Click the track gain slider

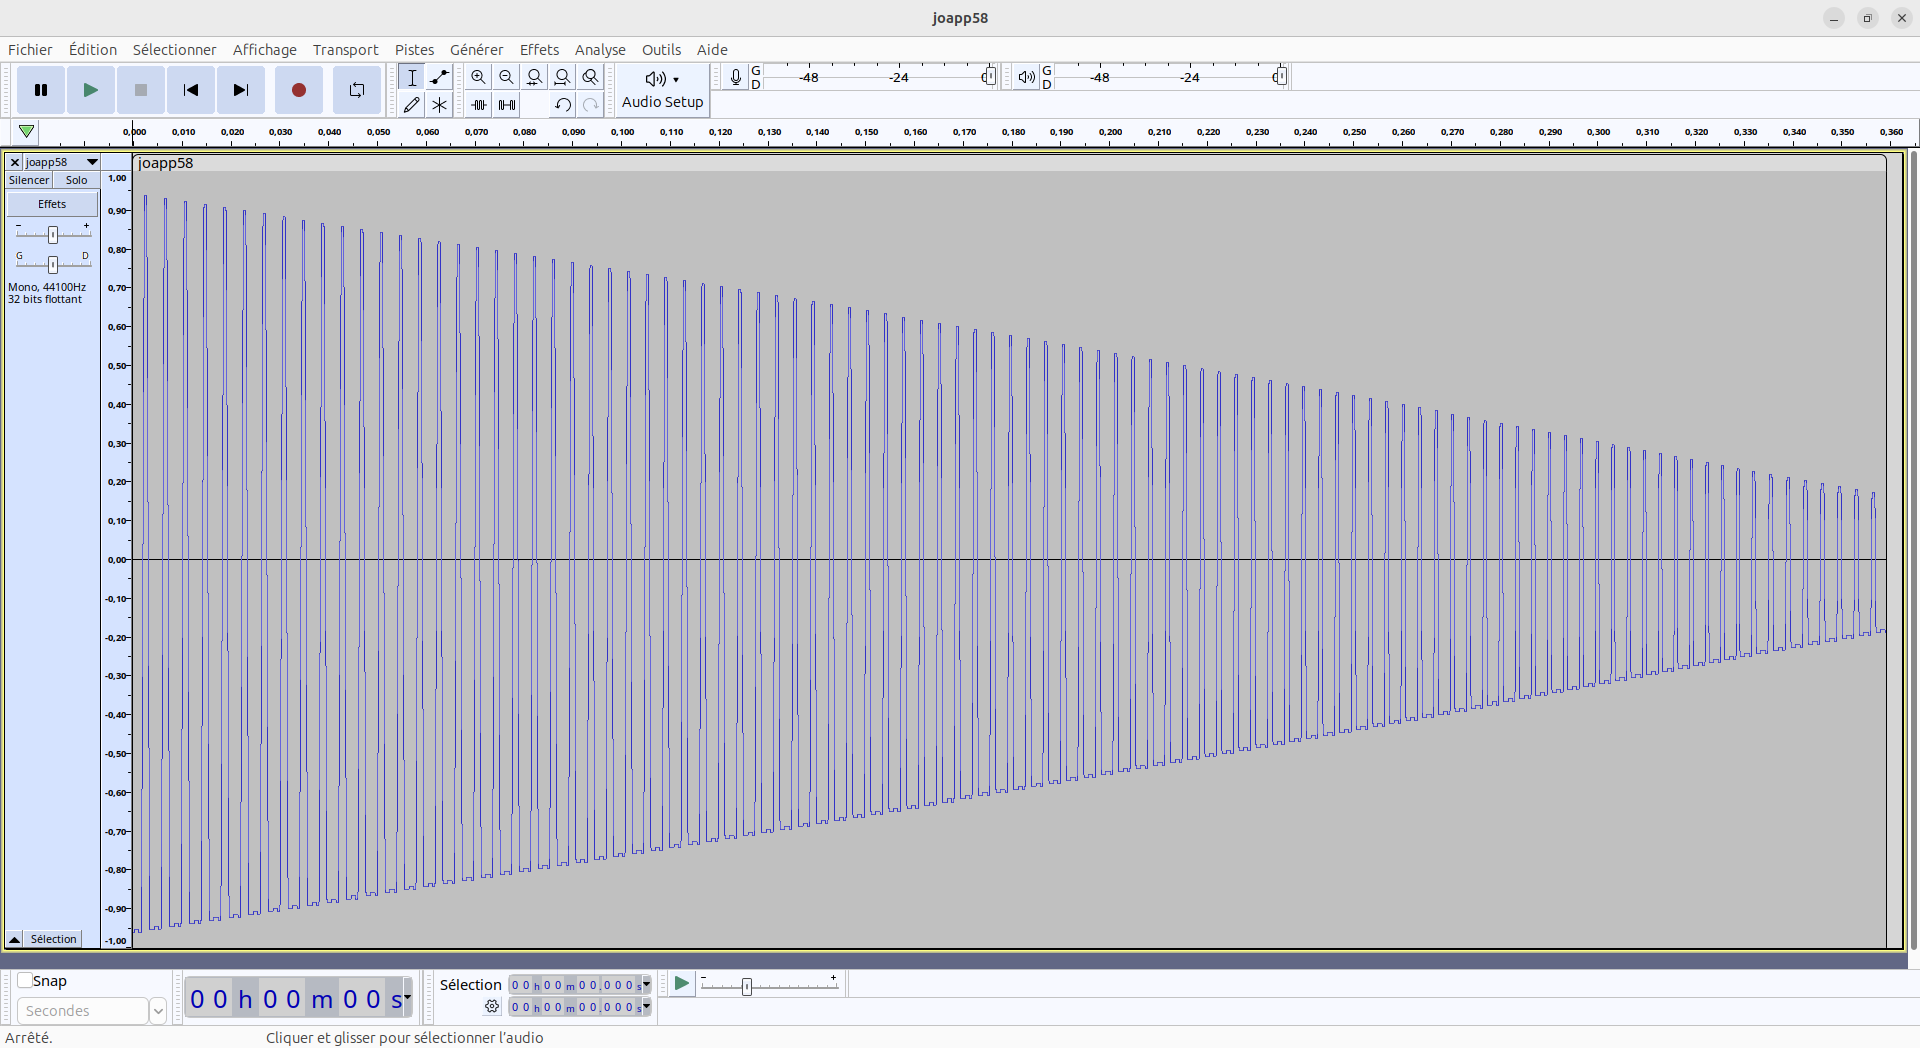(x=53, y=234)
